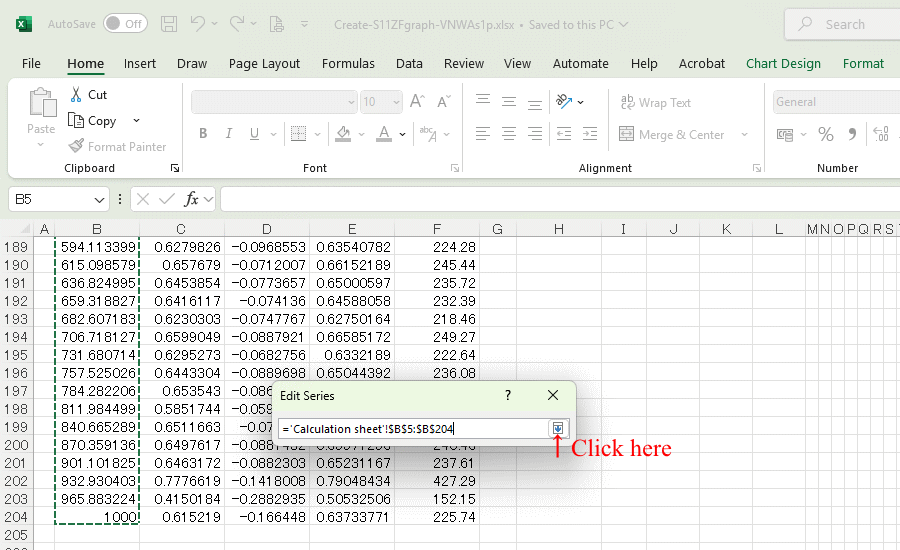Screen dimensions: 900x550
Task: Click the Help question mark in Edit Series
Action: (x=508, y=395)
